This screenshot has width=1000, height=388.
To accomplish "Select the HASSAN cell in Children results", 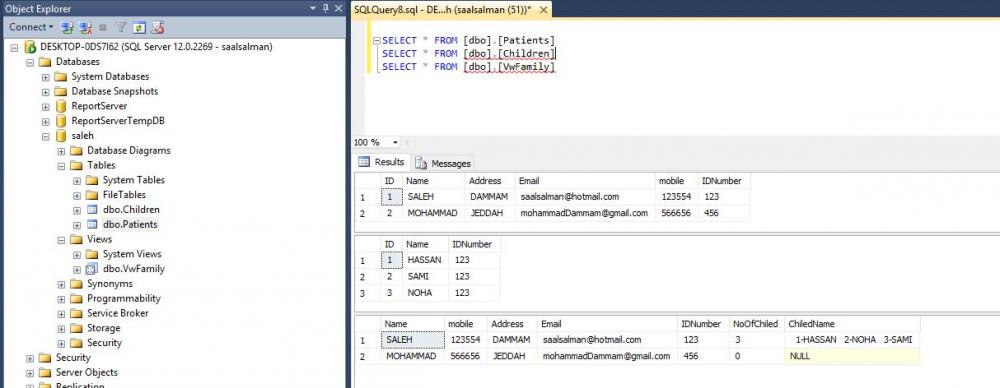I will [425, 260].
